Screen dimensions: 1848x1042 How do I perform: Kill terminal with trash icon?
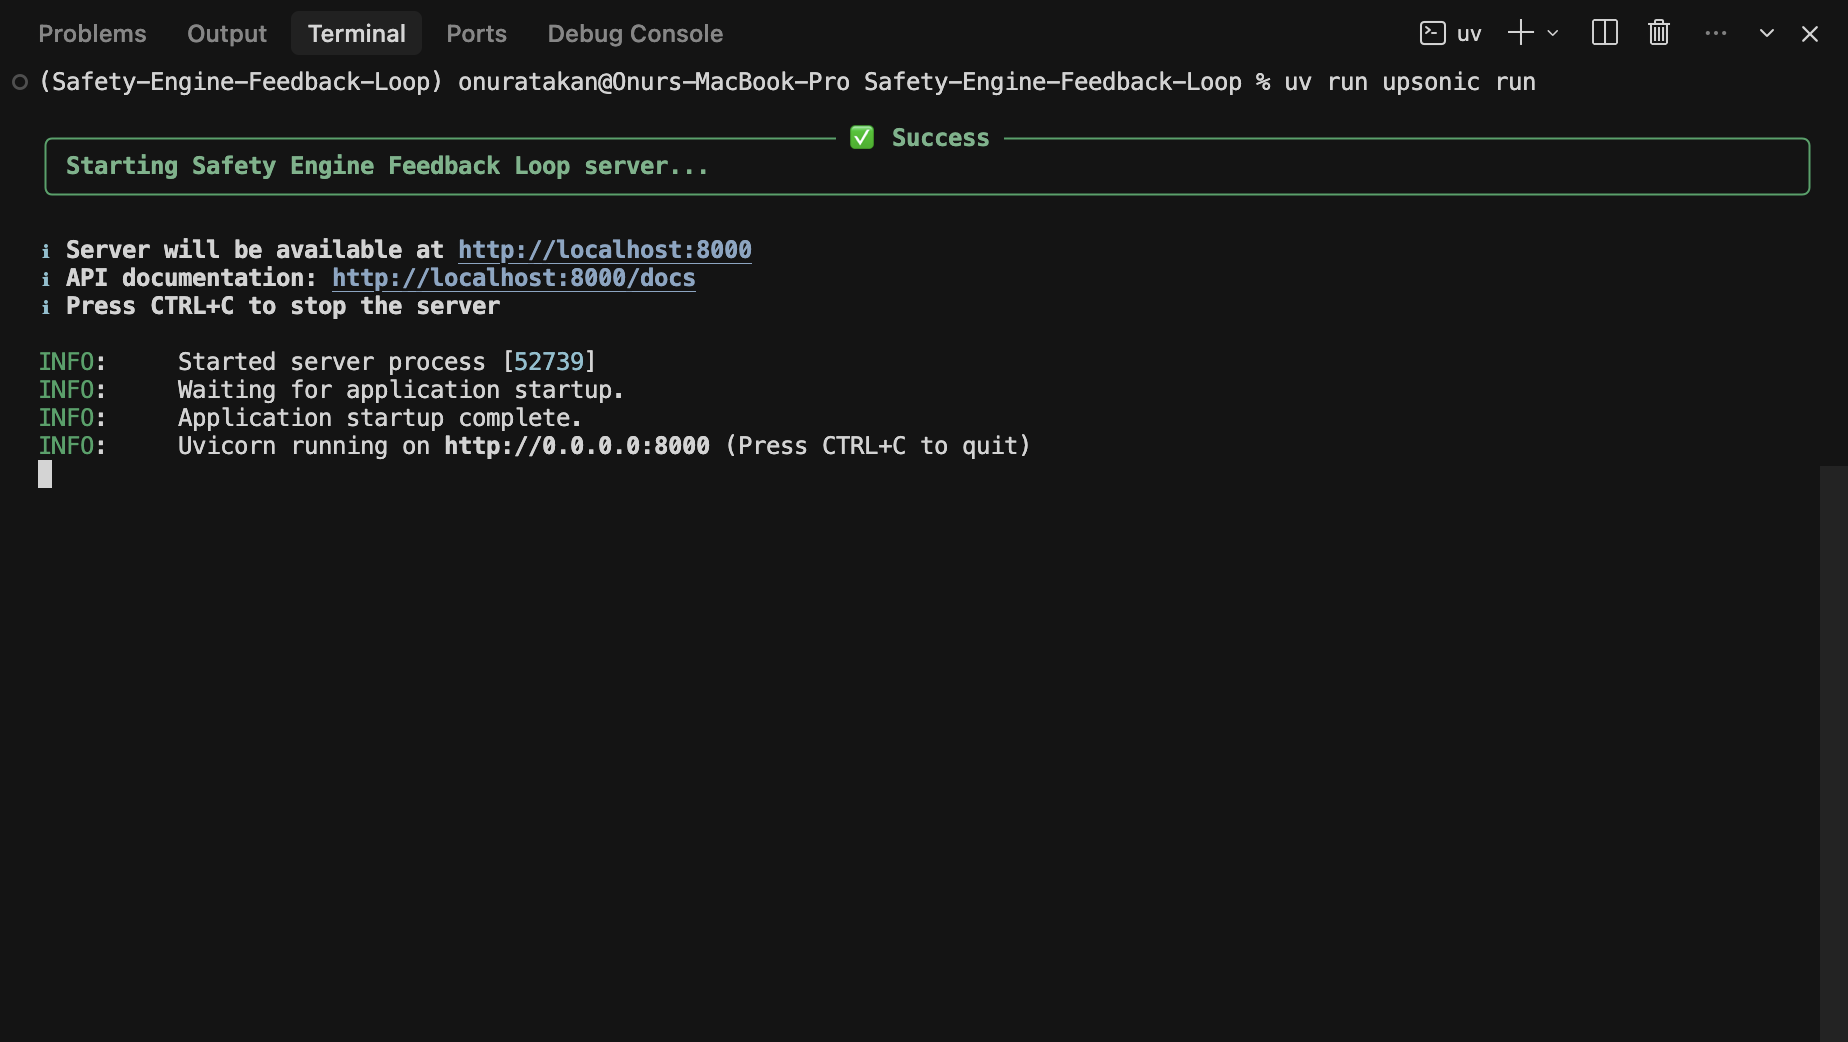[x=1659, y=33]
